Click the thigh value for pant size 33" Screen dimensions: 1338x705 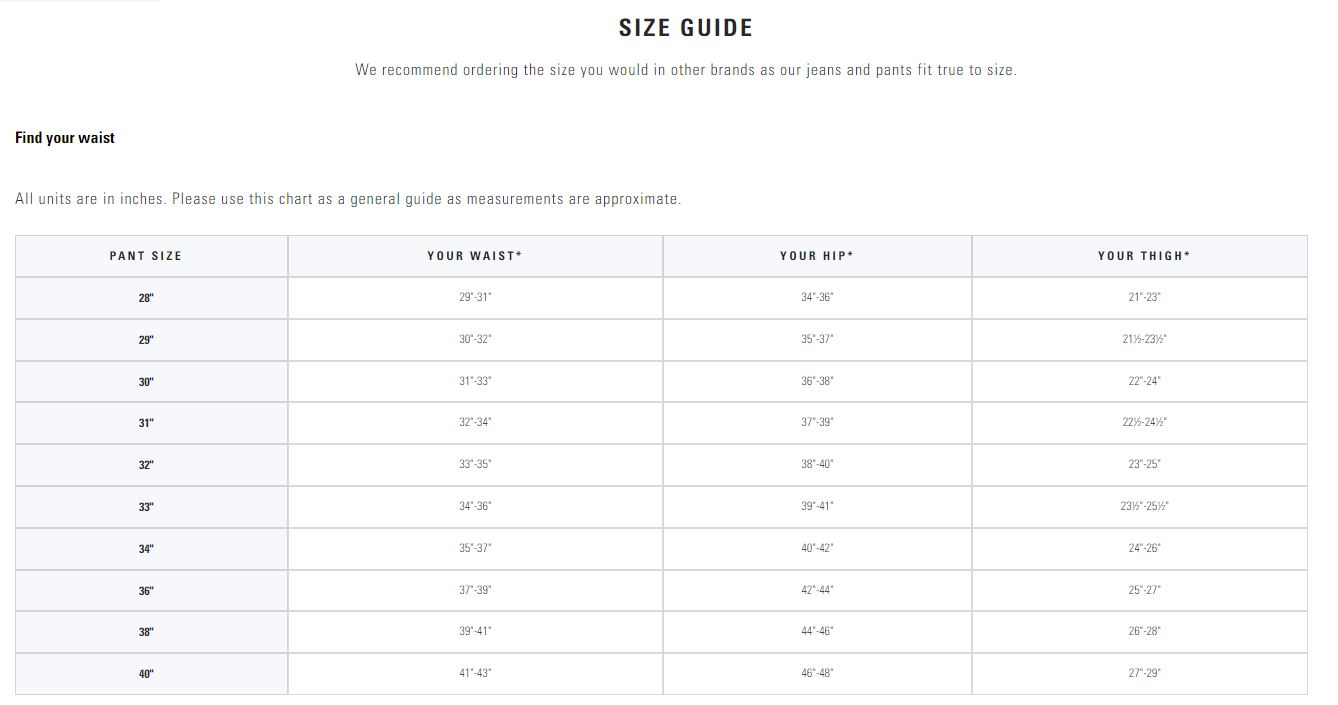pos(1144,507)
